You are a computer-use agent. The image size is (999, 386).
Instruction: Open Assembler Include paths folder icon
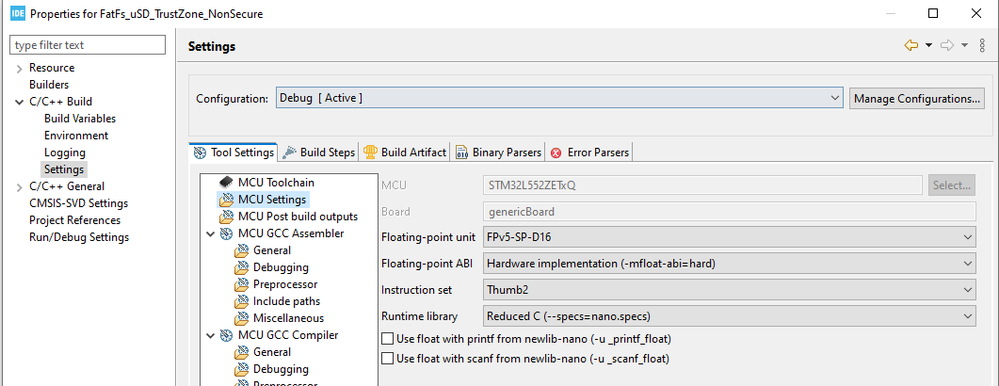click(241, 301)
